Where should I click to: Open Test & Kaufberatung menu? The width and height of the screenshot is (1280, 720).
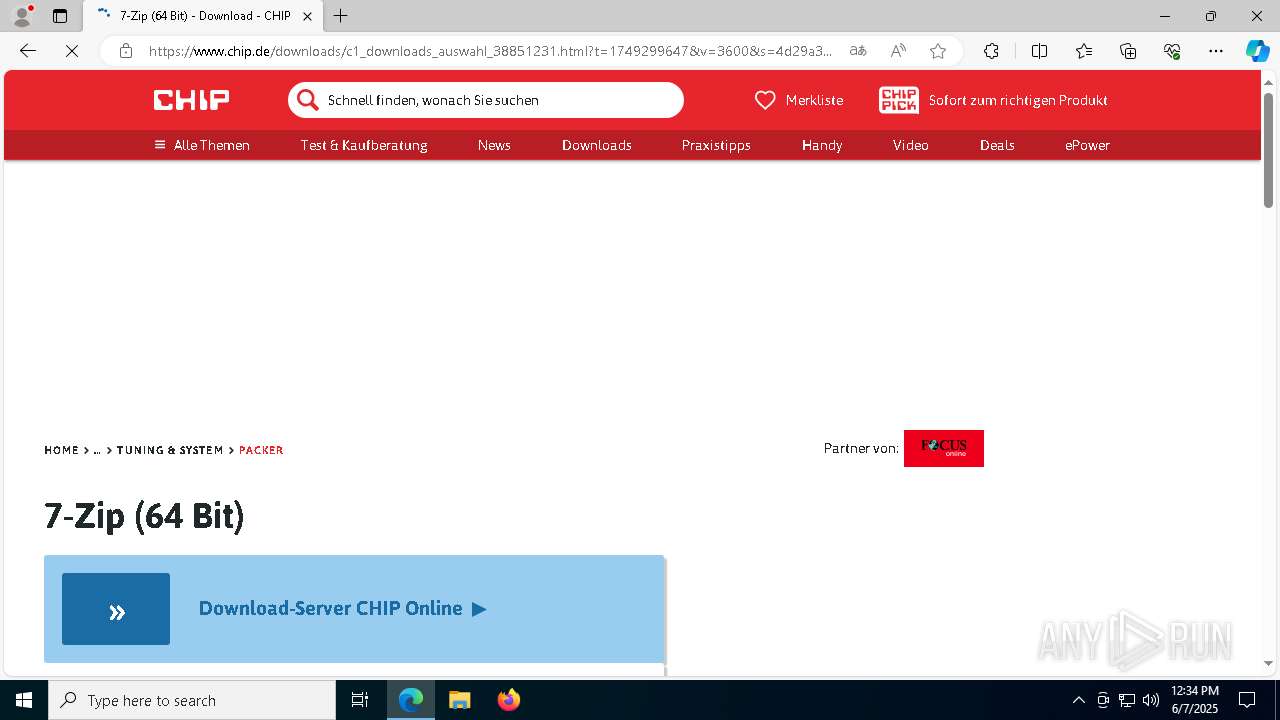(364, 145)
